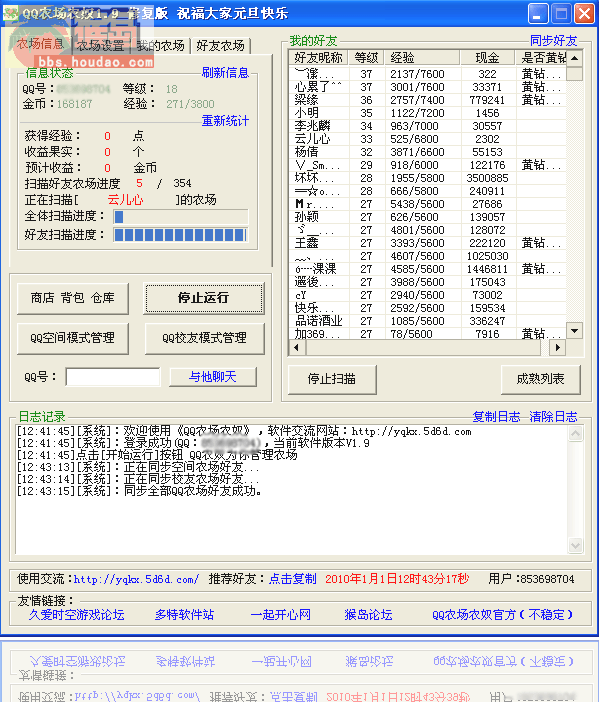599x702 pixels.
Task: Click the 刷新信息 link
Action: click(x=225, y=73)
